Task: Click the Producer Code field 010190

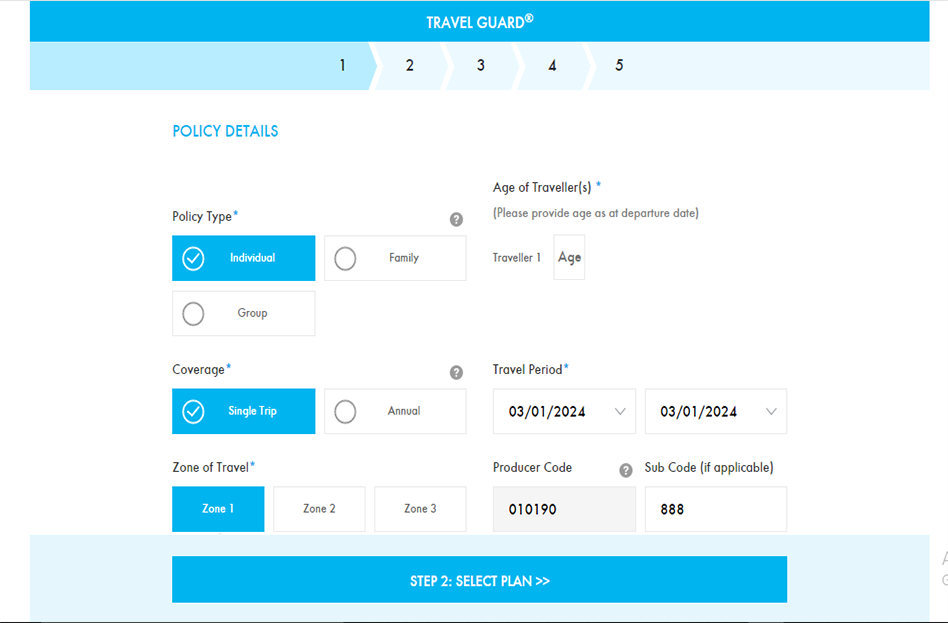Action: pyautogui.click(x=564, y=509)
